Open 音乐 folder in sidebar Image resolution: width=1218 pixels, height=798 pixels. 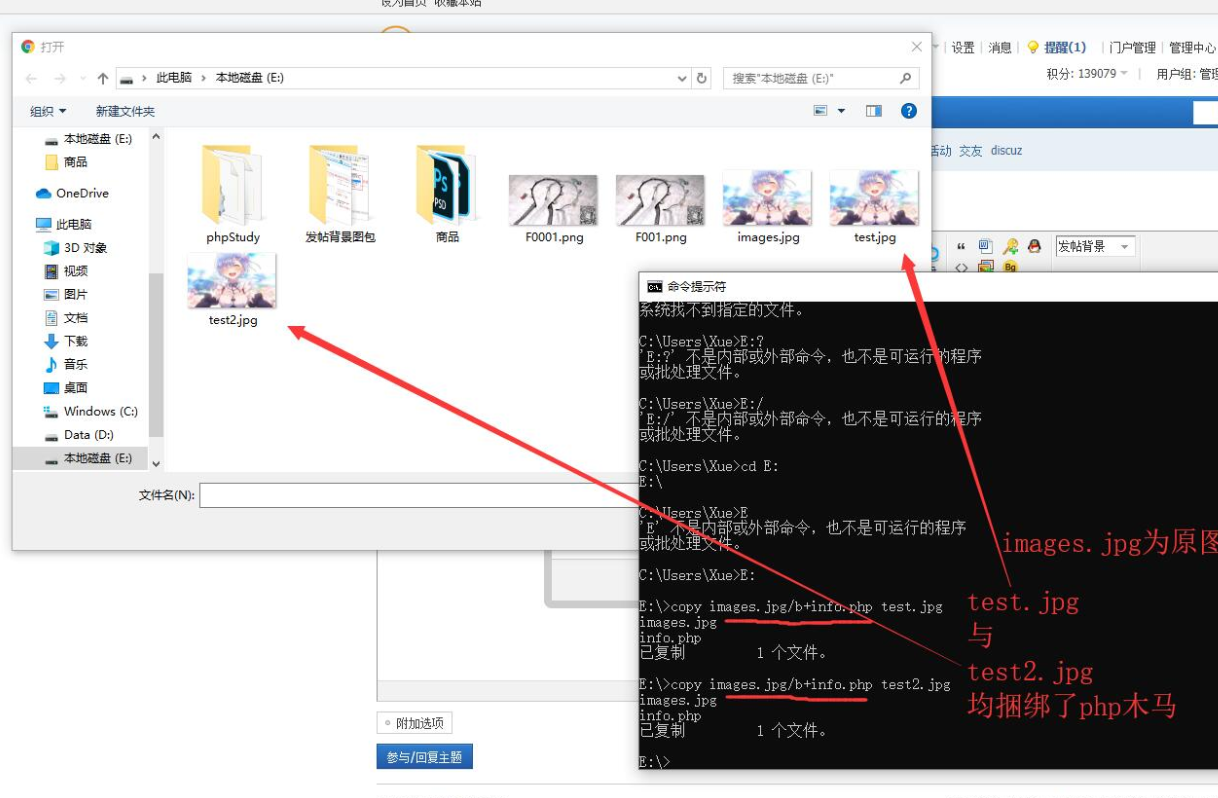click(66, 364)
